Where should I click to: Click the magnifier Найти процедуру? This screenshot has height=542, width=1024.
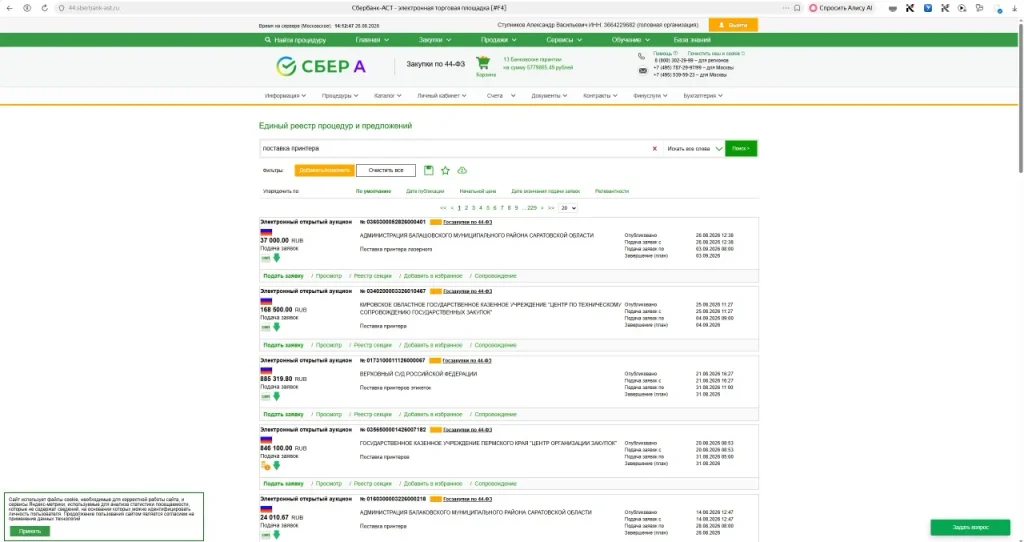[x=295, y=40]
